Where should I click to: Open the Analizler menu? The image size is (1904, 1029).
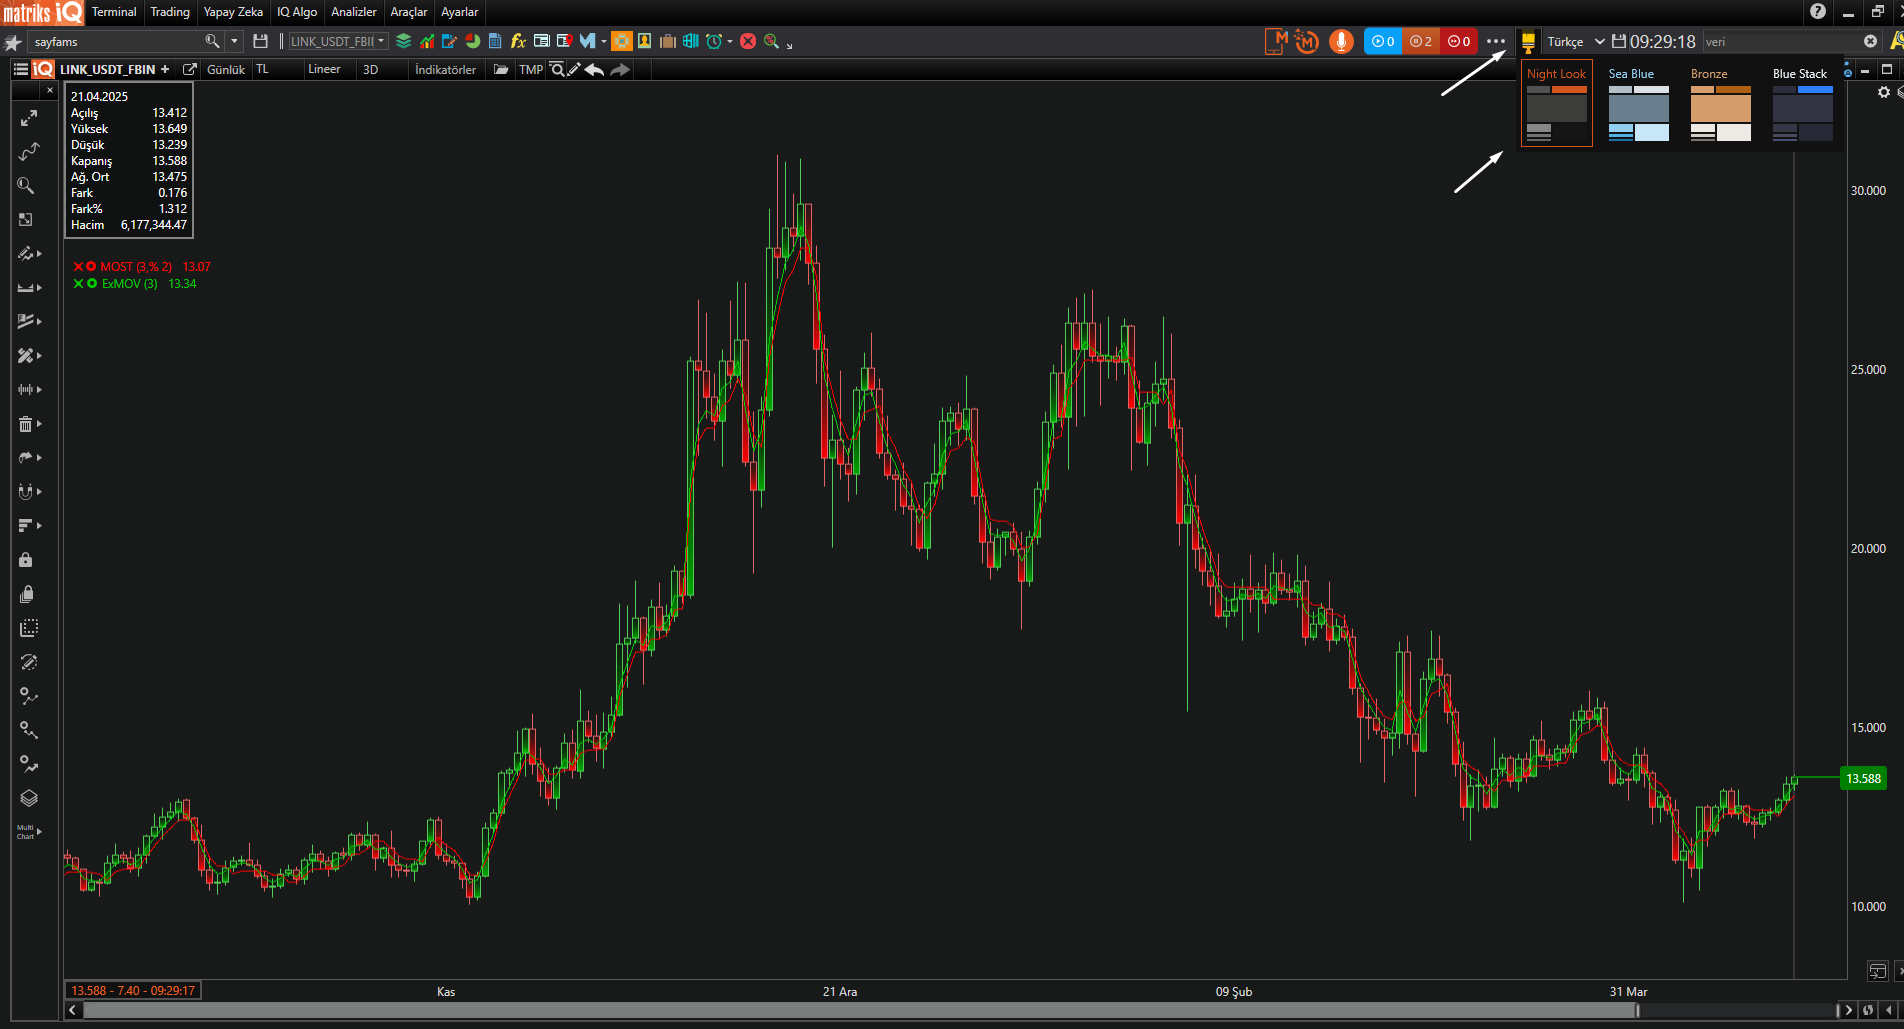[354, 12]
